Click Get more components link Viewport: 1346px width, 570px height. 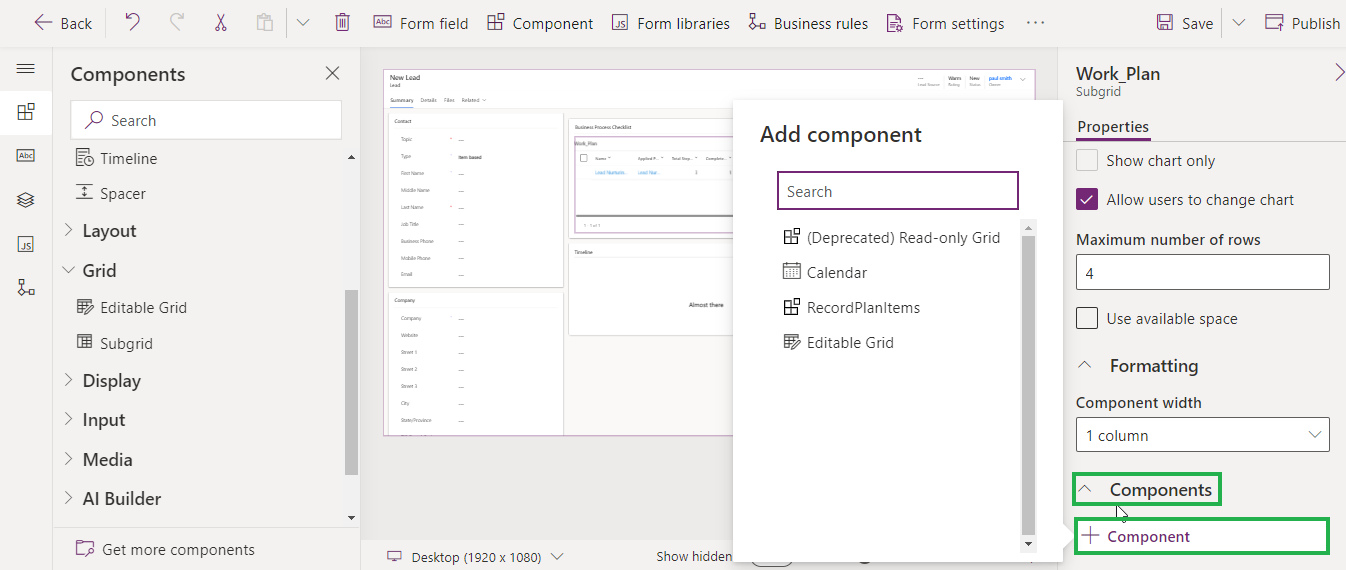pos(178,550)
